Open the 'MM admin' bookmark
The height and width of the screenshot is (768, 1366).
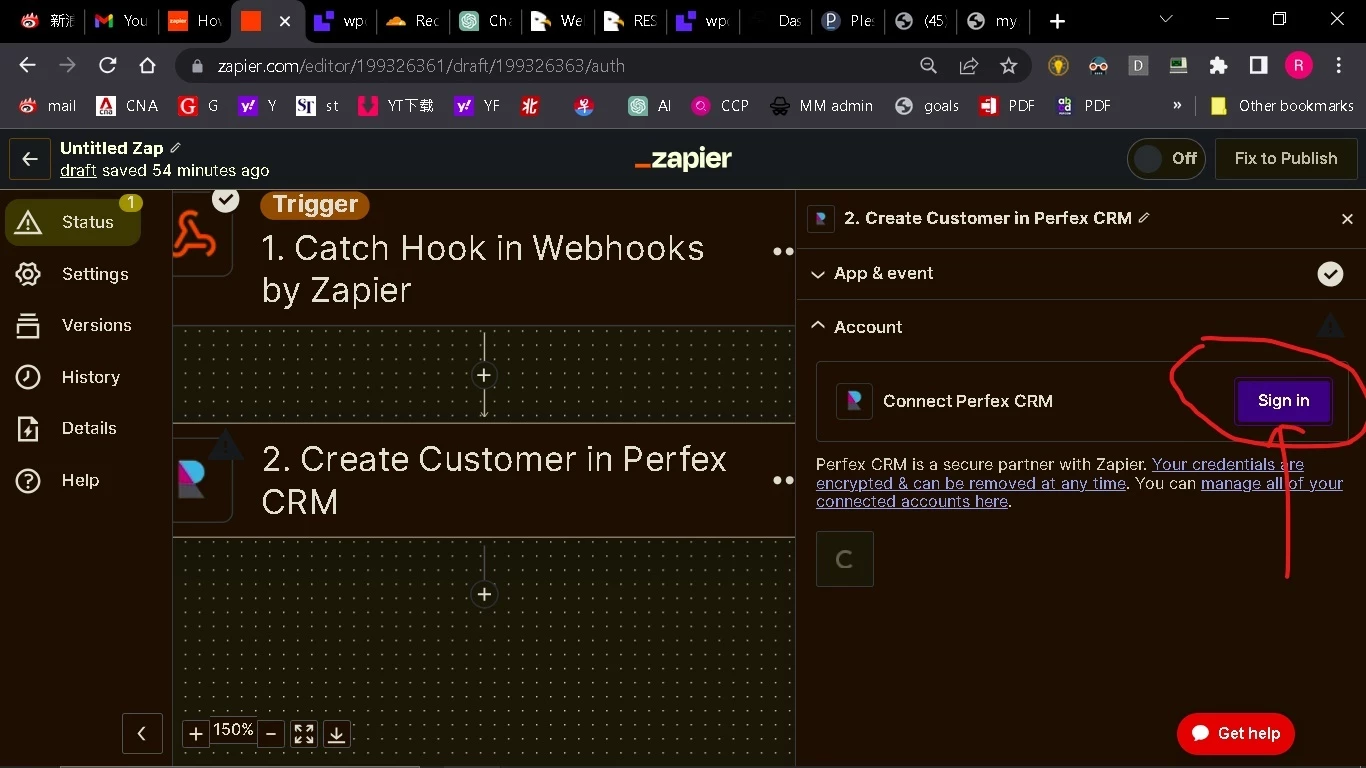(822, 105)
